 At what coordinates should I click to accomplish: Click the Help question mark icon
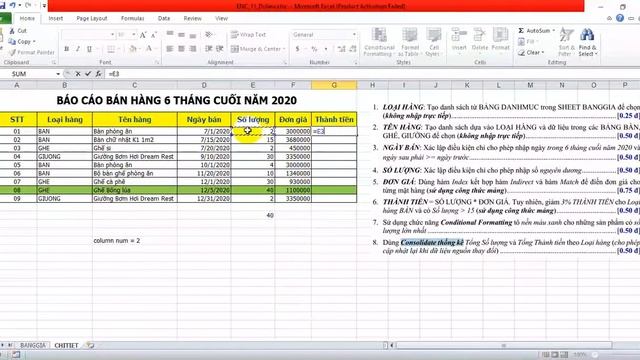click(x=620, y=18)
